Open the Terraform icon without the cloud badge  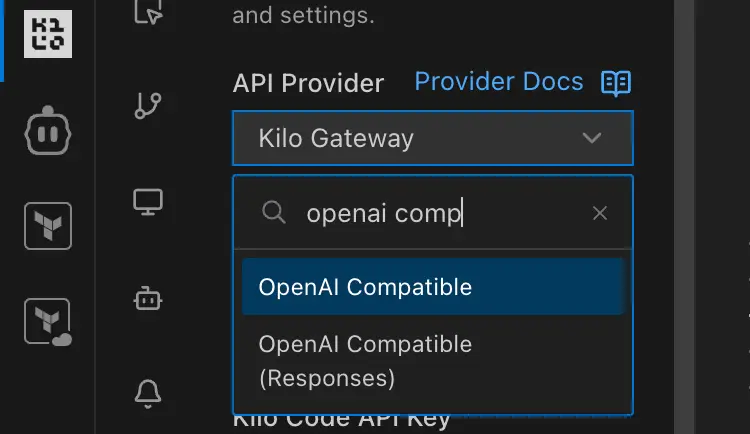[48, 226]
